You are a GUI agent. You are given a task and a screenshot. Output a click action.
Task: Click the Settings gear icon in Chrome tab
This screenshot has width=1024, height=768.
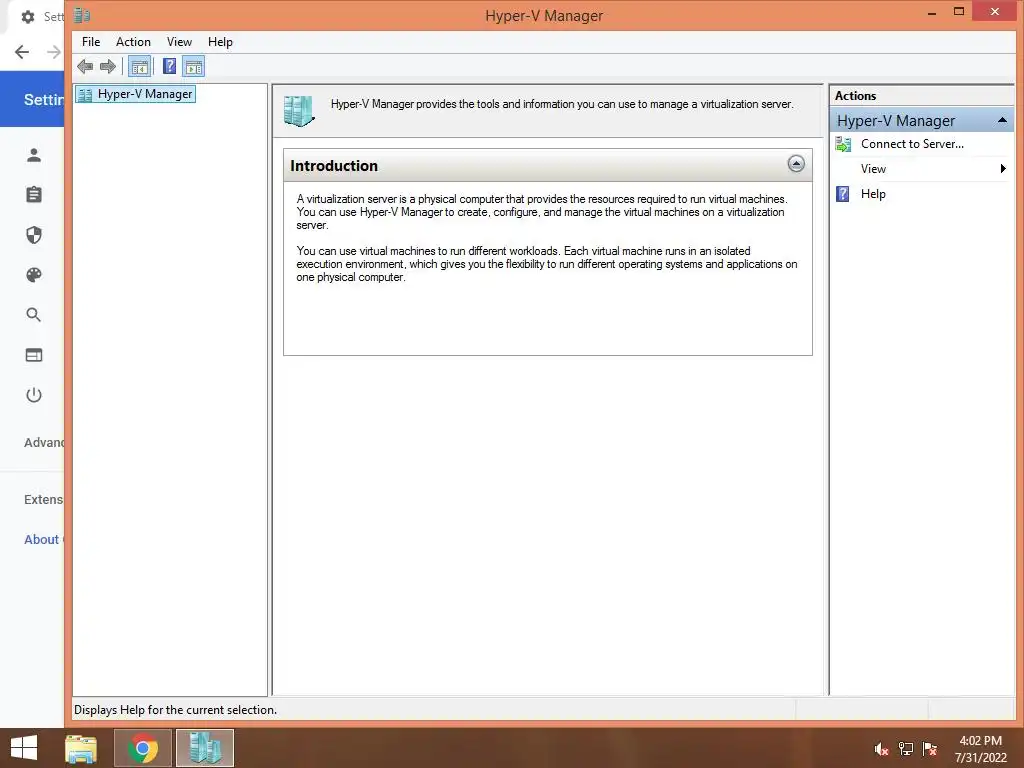tap(28, 17)
